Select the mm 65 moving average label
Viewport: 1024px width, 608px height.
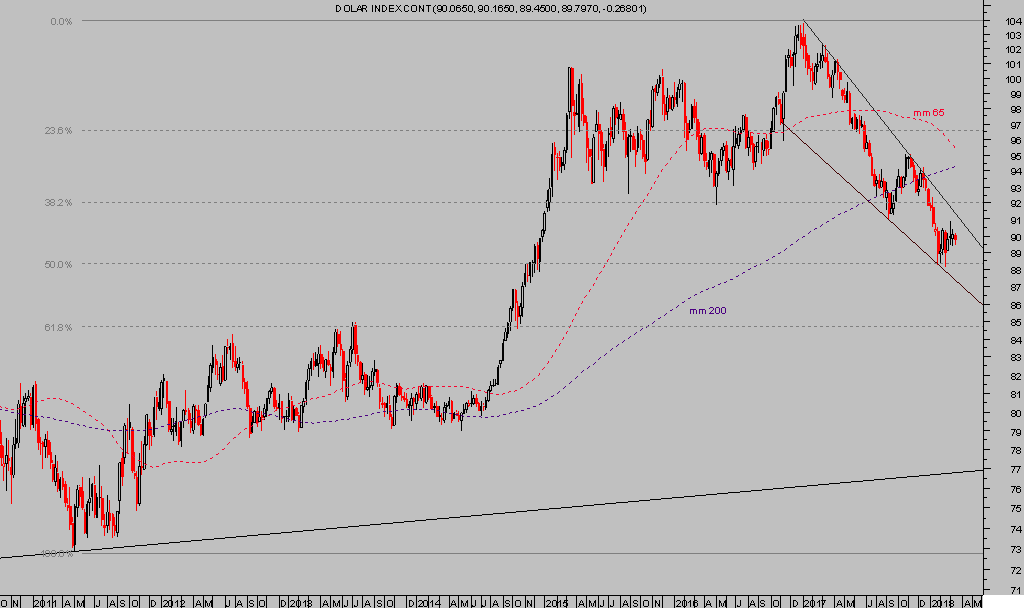pyautogui.click(x=928, y=113)
